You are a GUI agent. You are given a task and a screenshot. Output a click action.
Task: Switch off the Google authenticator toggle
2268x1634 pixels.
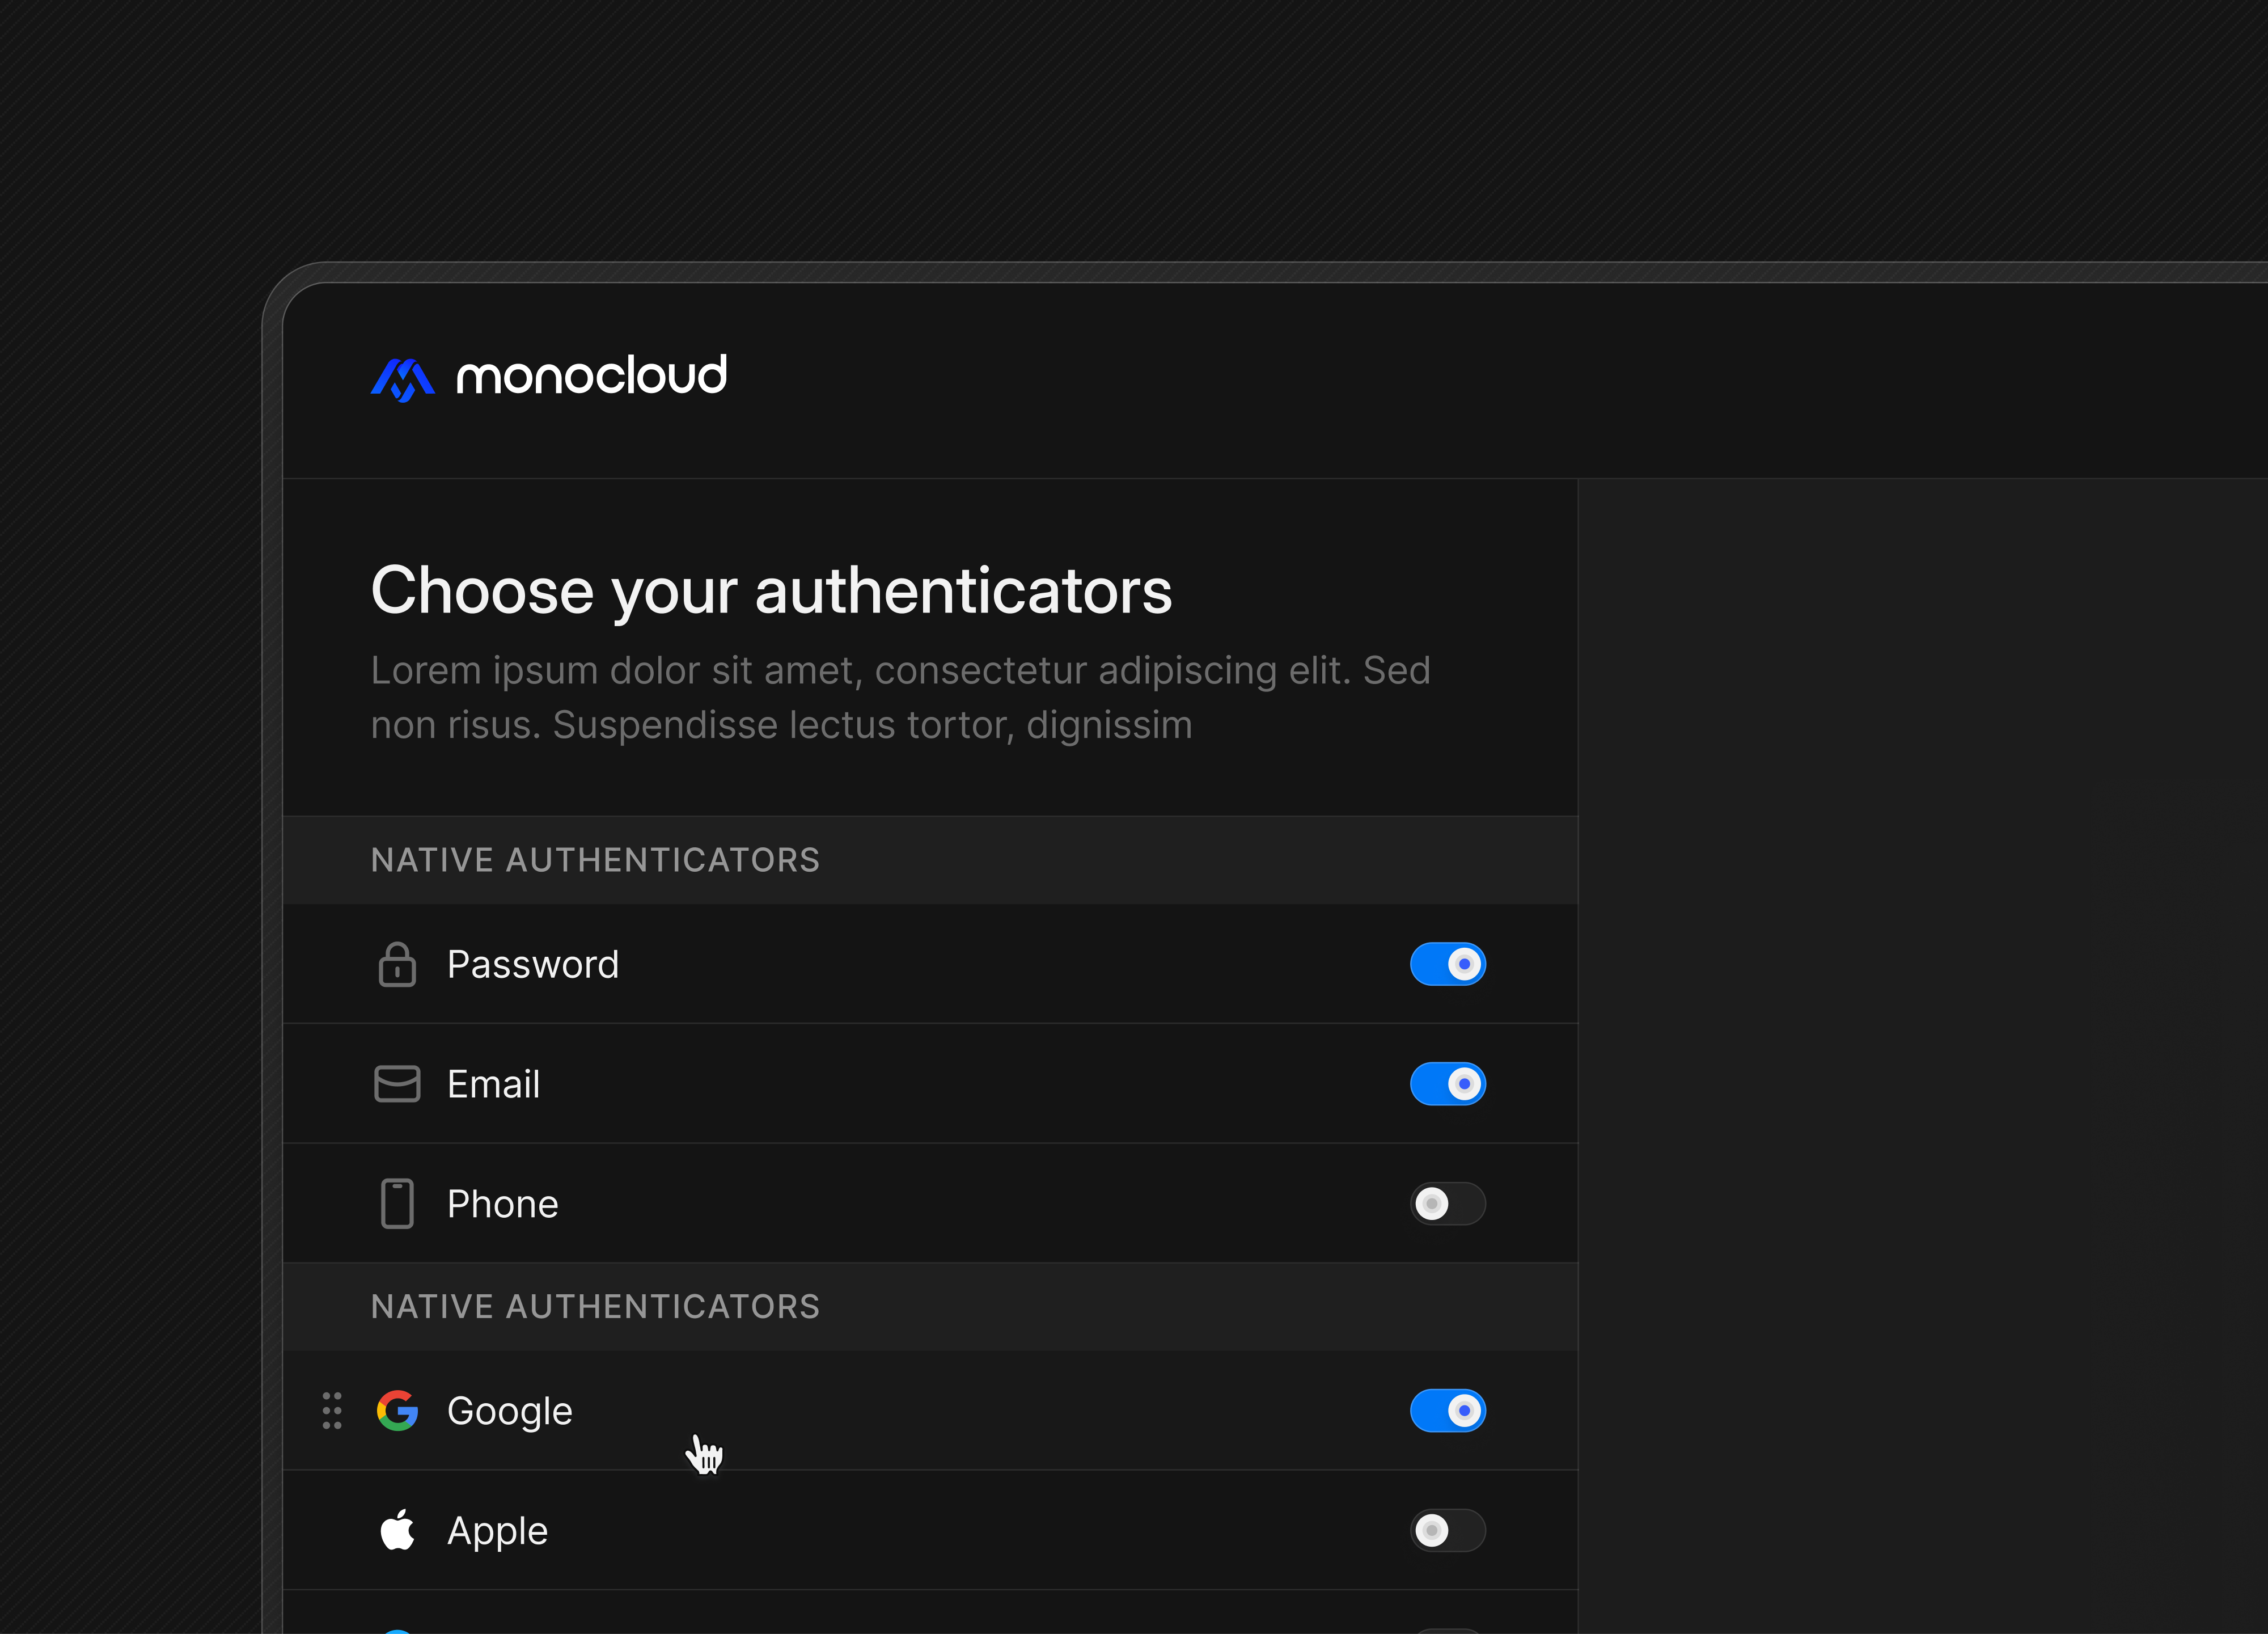pos(1447,1411)
